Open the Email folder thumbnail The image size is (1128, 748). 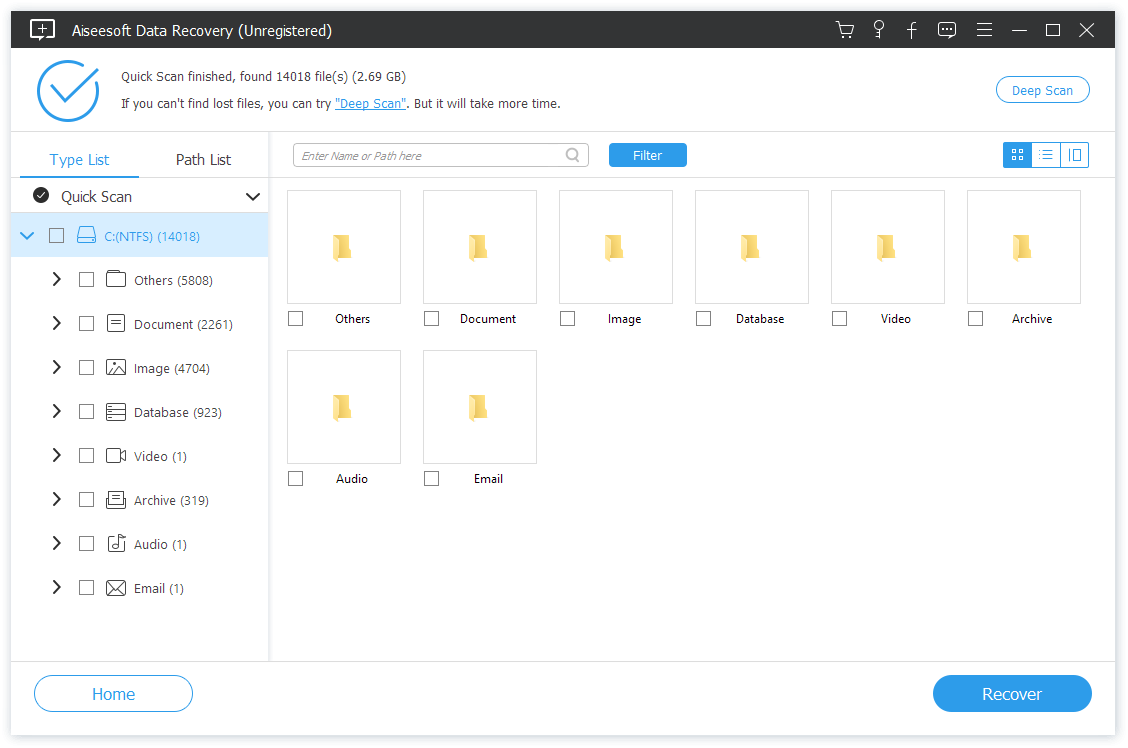pyautogui.click(x=480, y=407)
